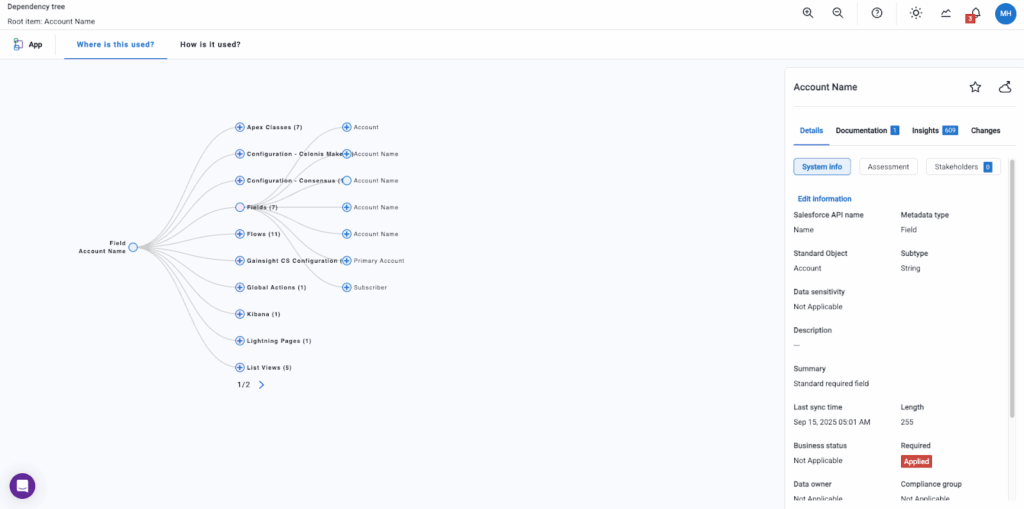
Task: Expand the List Views (5) node
Action: pyautogui.click(x=240, y=368)
